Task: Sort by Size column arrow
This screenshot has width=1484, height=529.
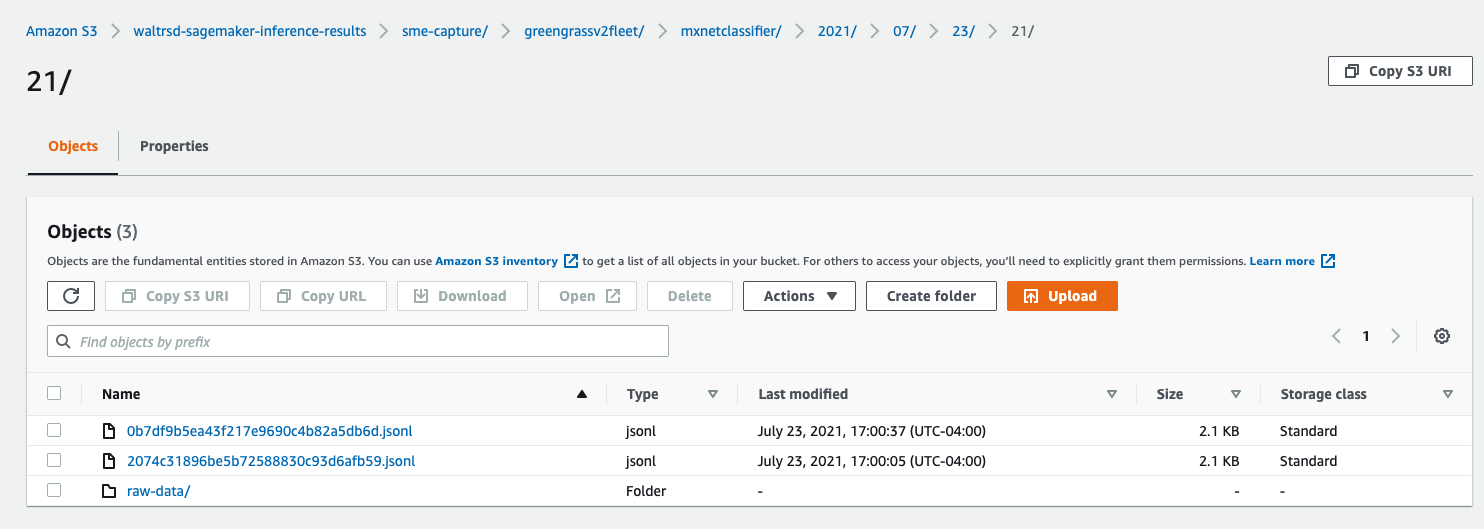Action: (1236, 394)
